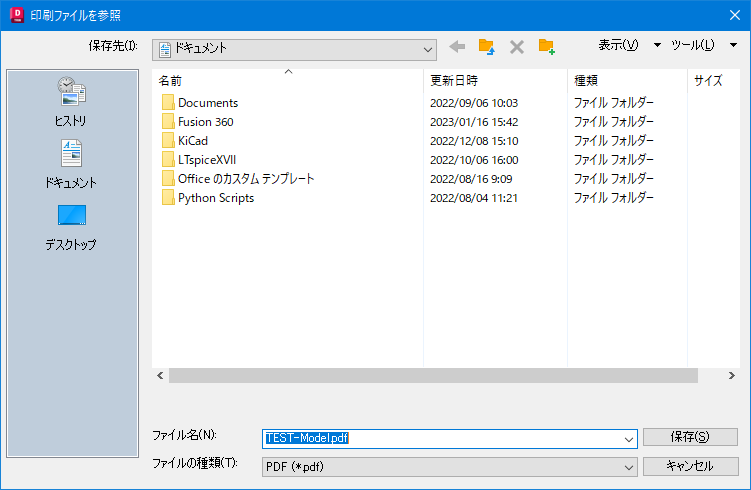Select the LTspiceXVII folder name
This screenshot has height=490, width=751.
207,160
